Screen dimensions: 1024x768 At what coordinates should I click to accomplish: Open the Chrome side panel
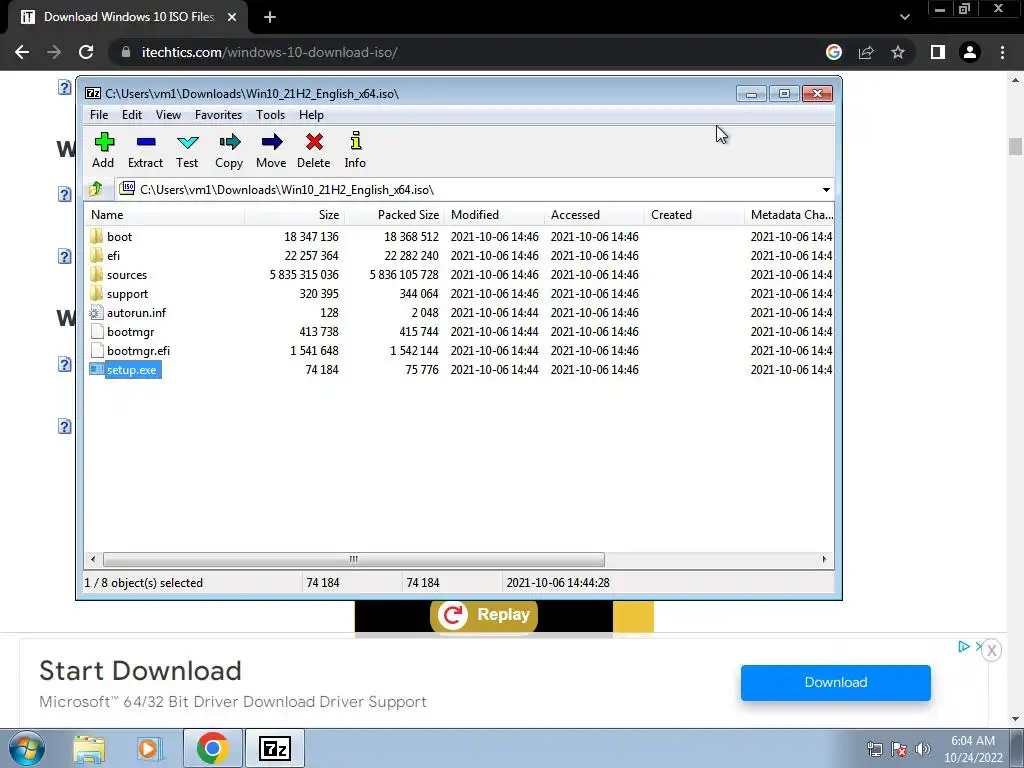point(938,52)
